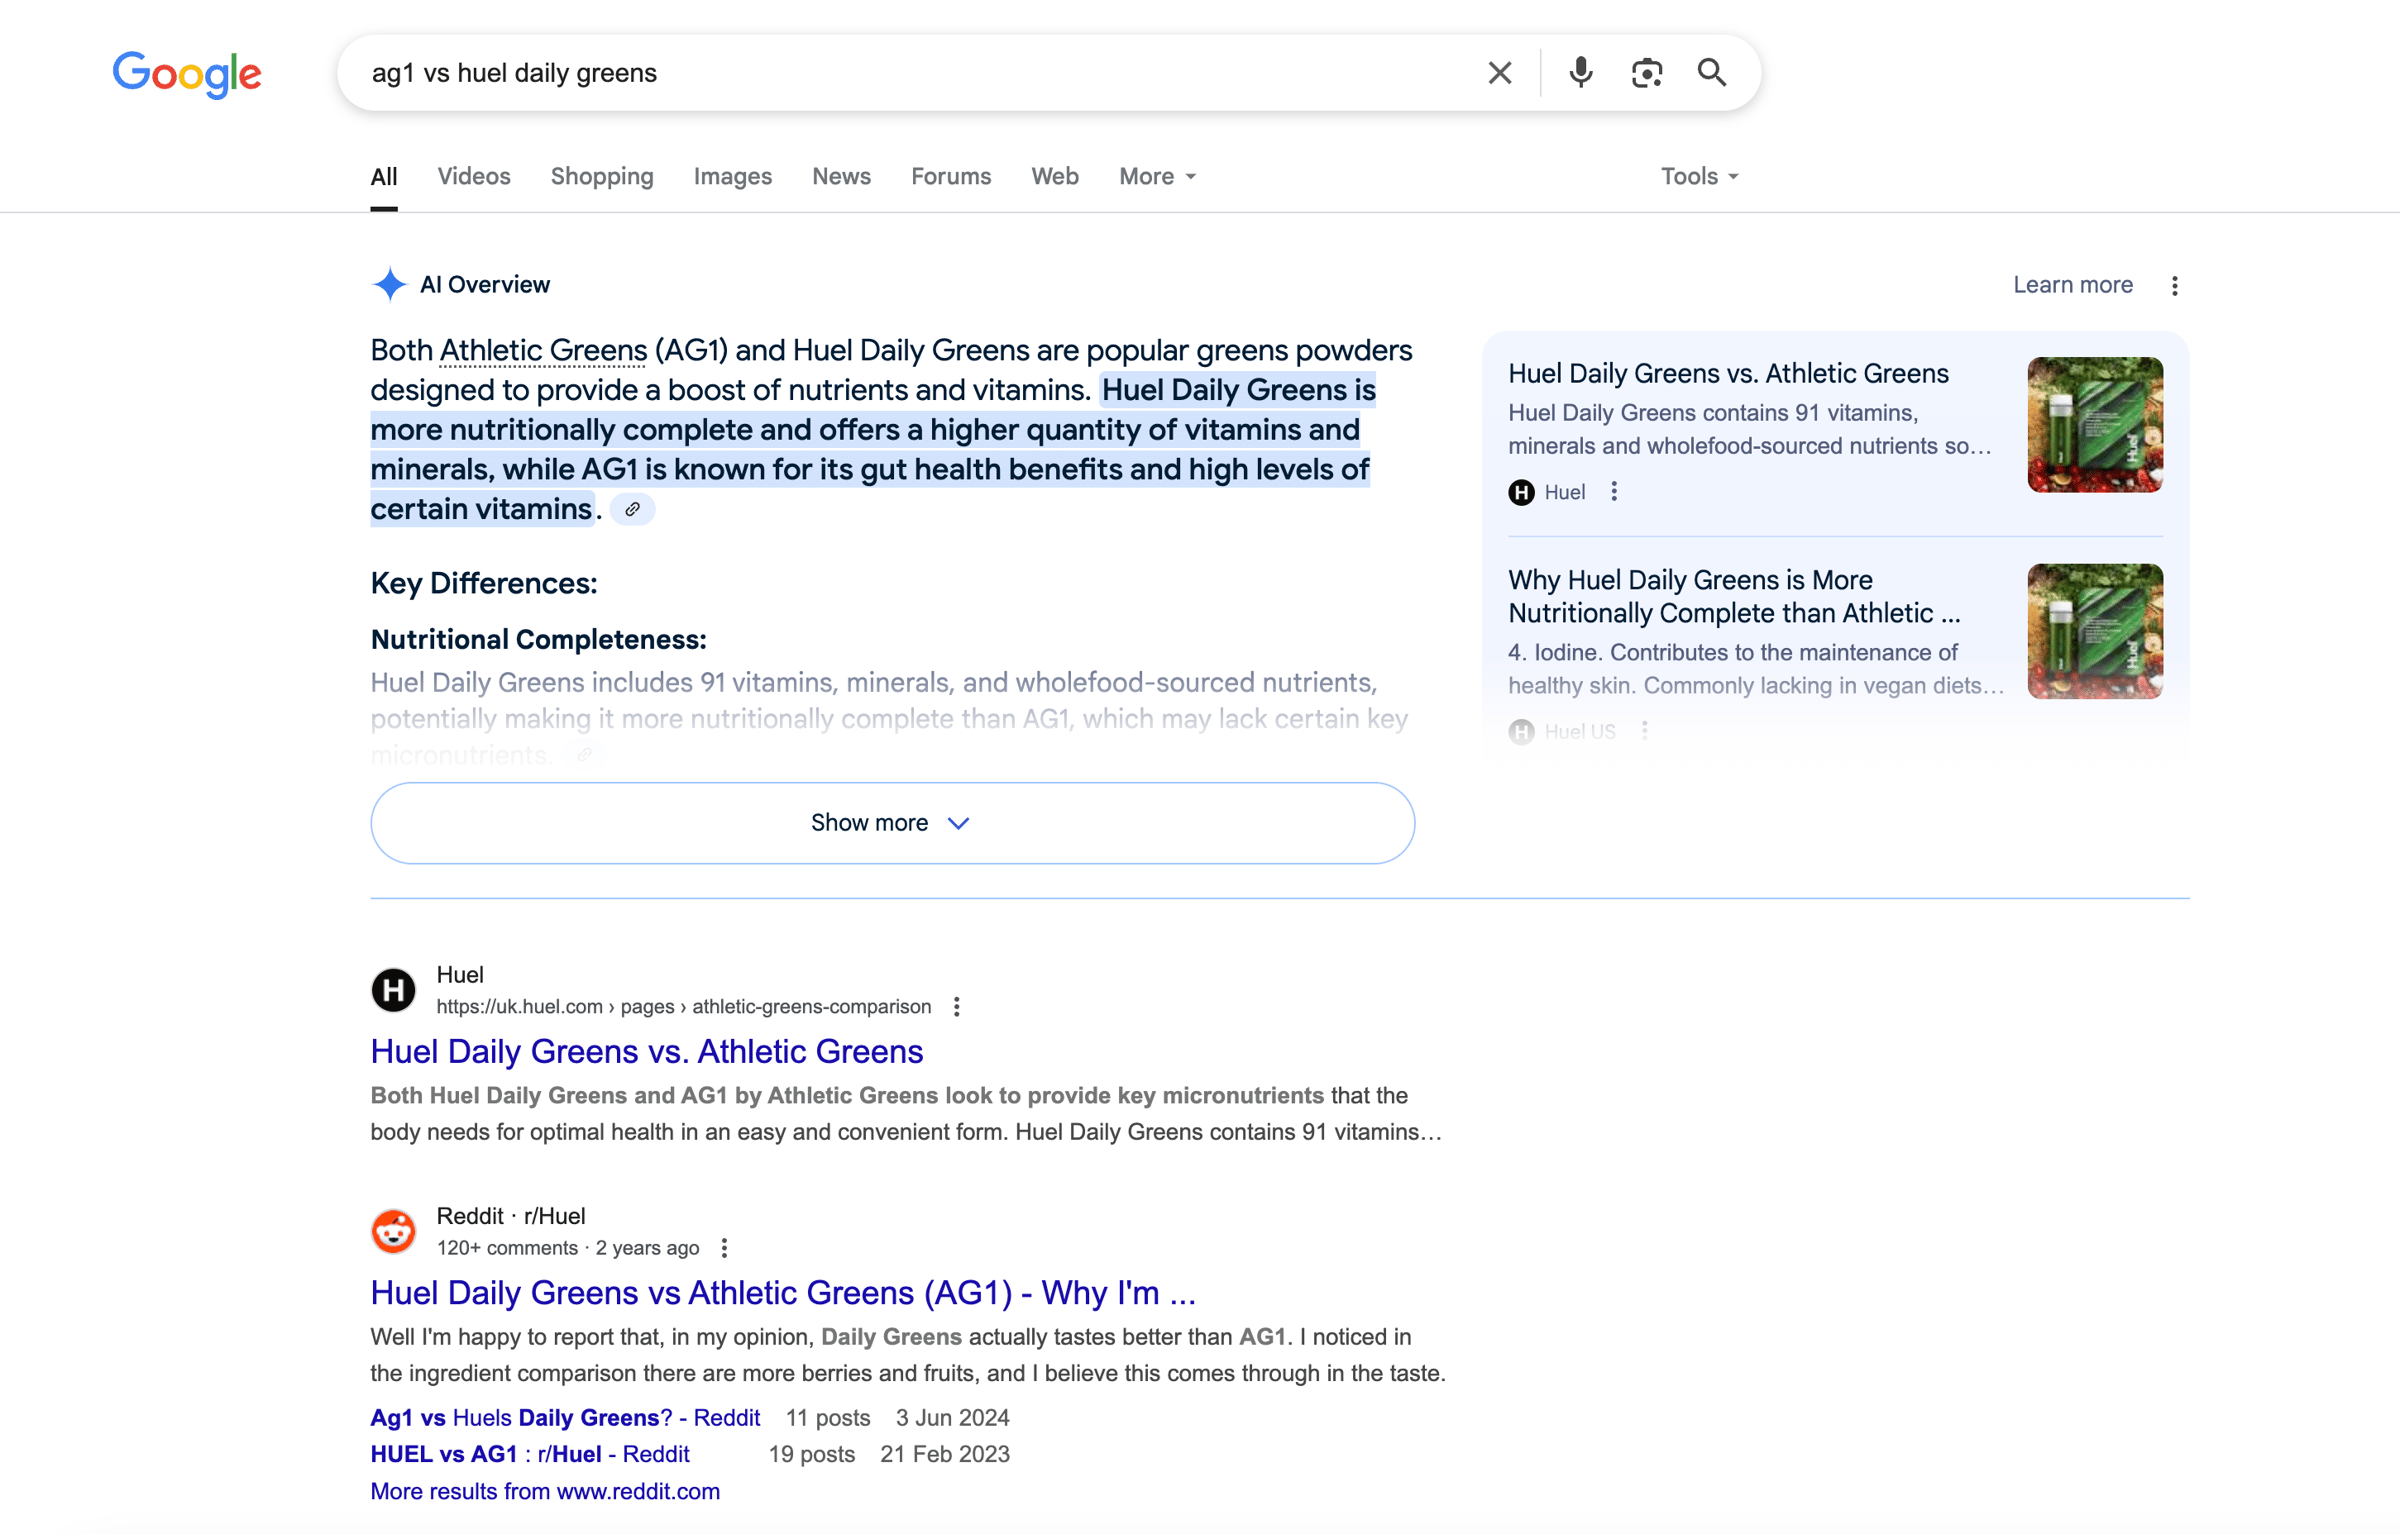Click uk.huel.com athletic-greens-comparison URL

(x=684, y=1007)
